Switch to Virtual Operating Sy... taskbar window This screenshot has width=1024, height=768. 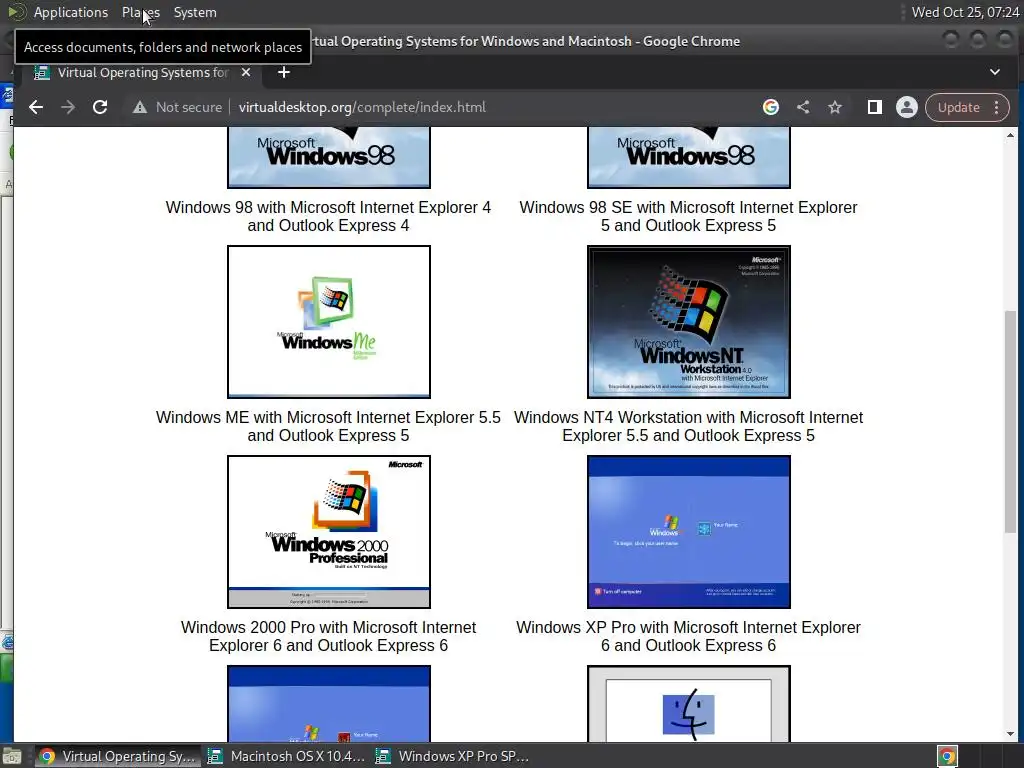116,756
